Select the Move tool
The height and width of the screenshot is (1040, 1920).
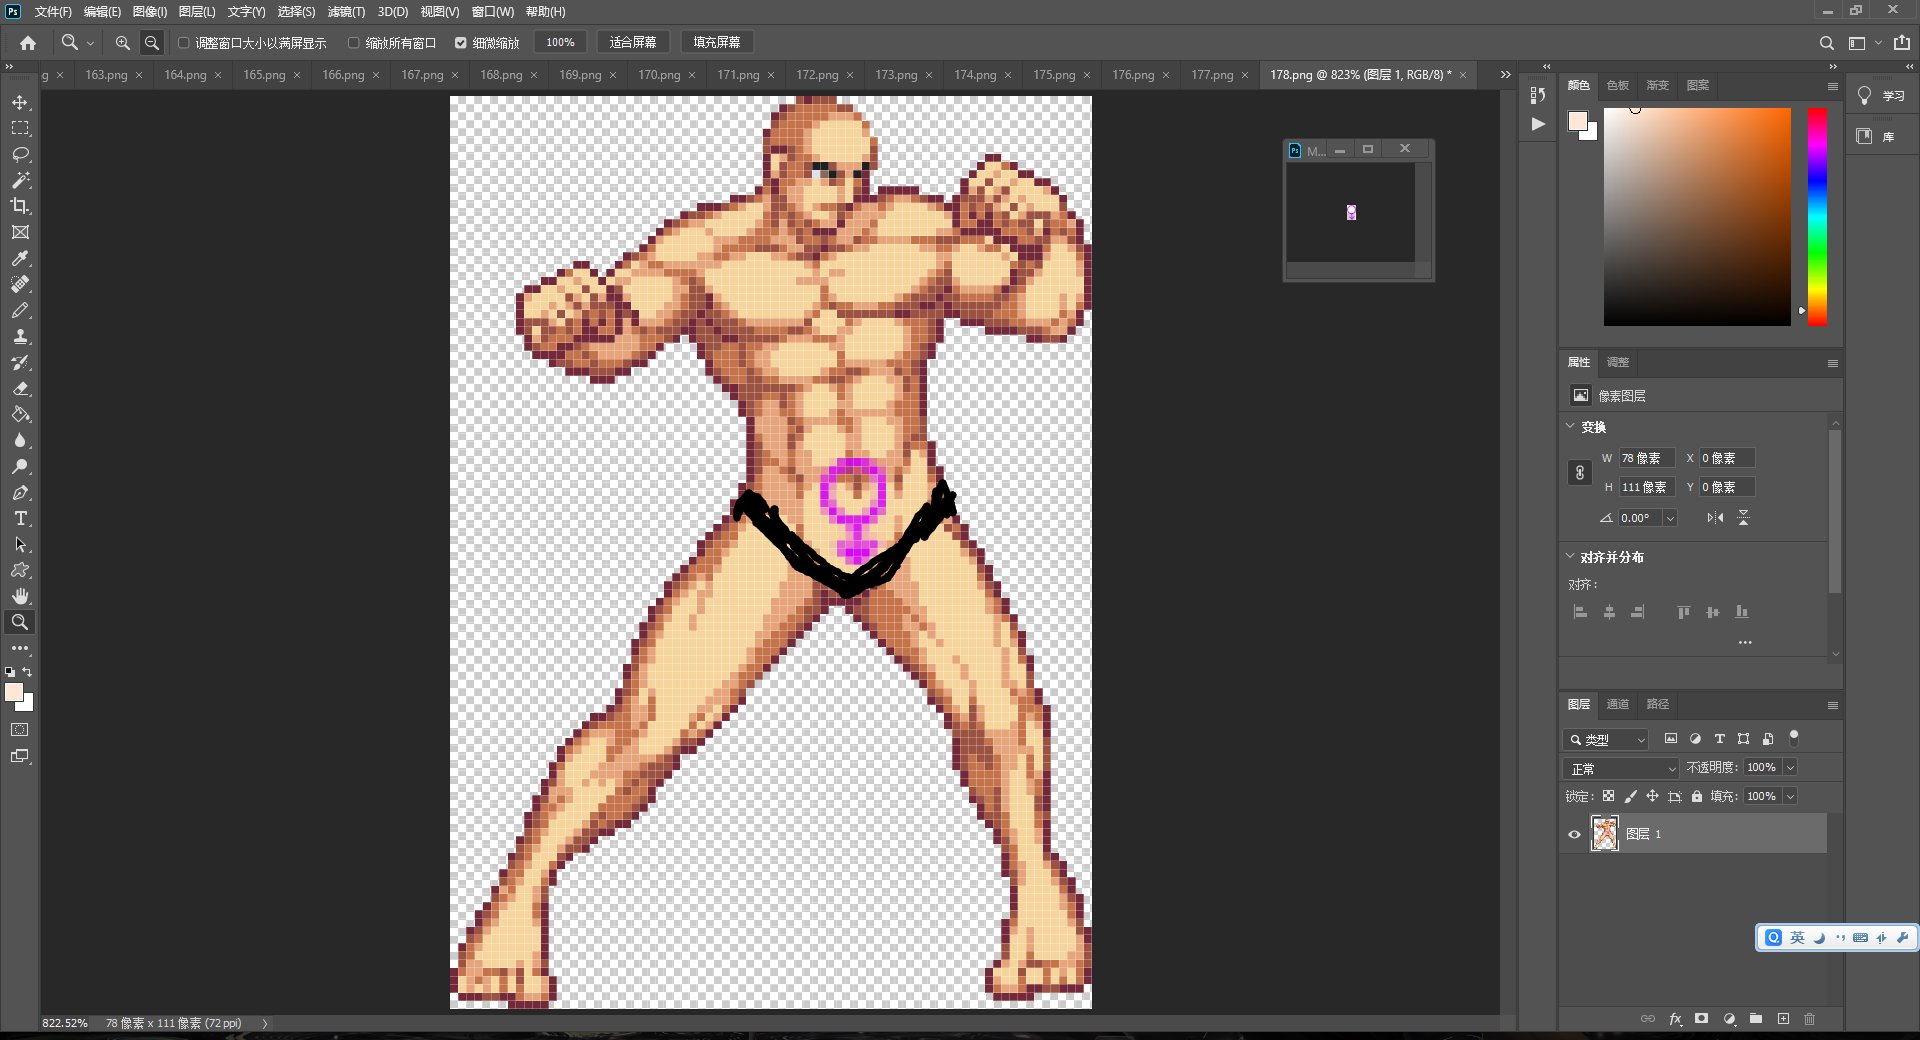click(x=20, y=103)
